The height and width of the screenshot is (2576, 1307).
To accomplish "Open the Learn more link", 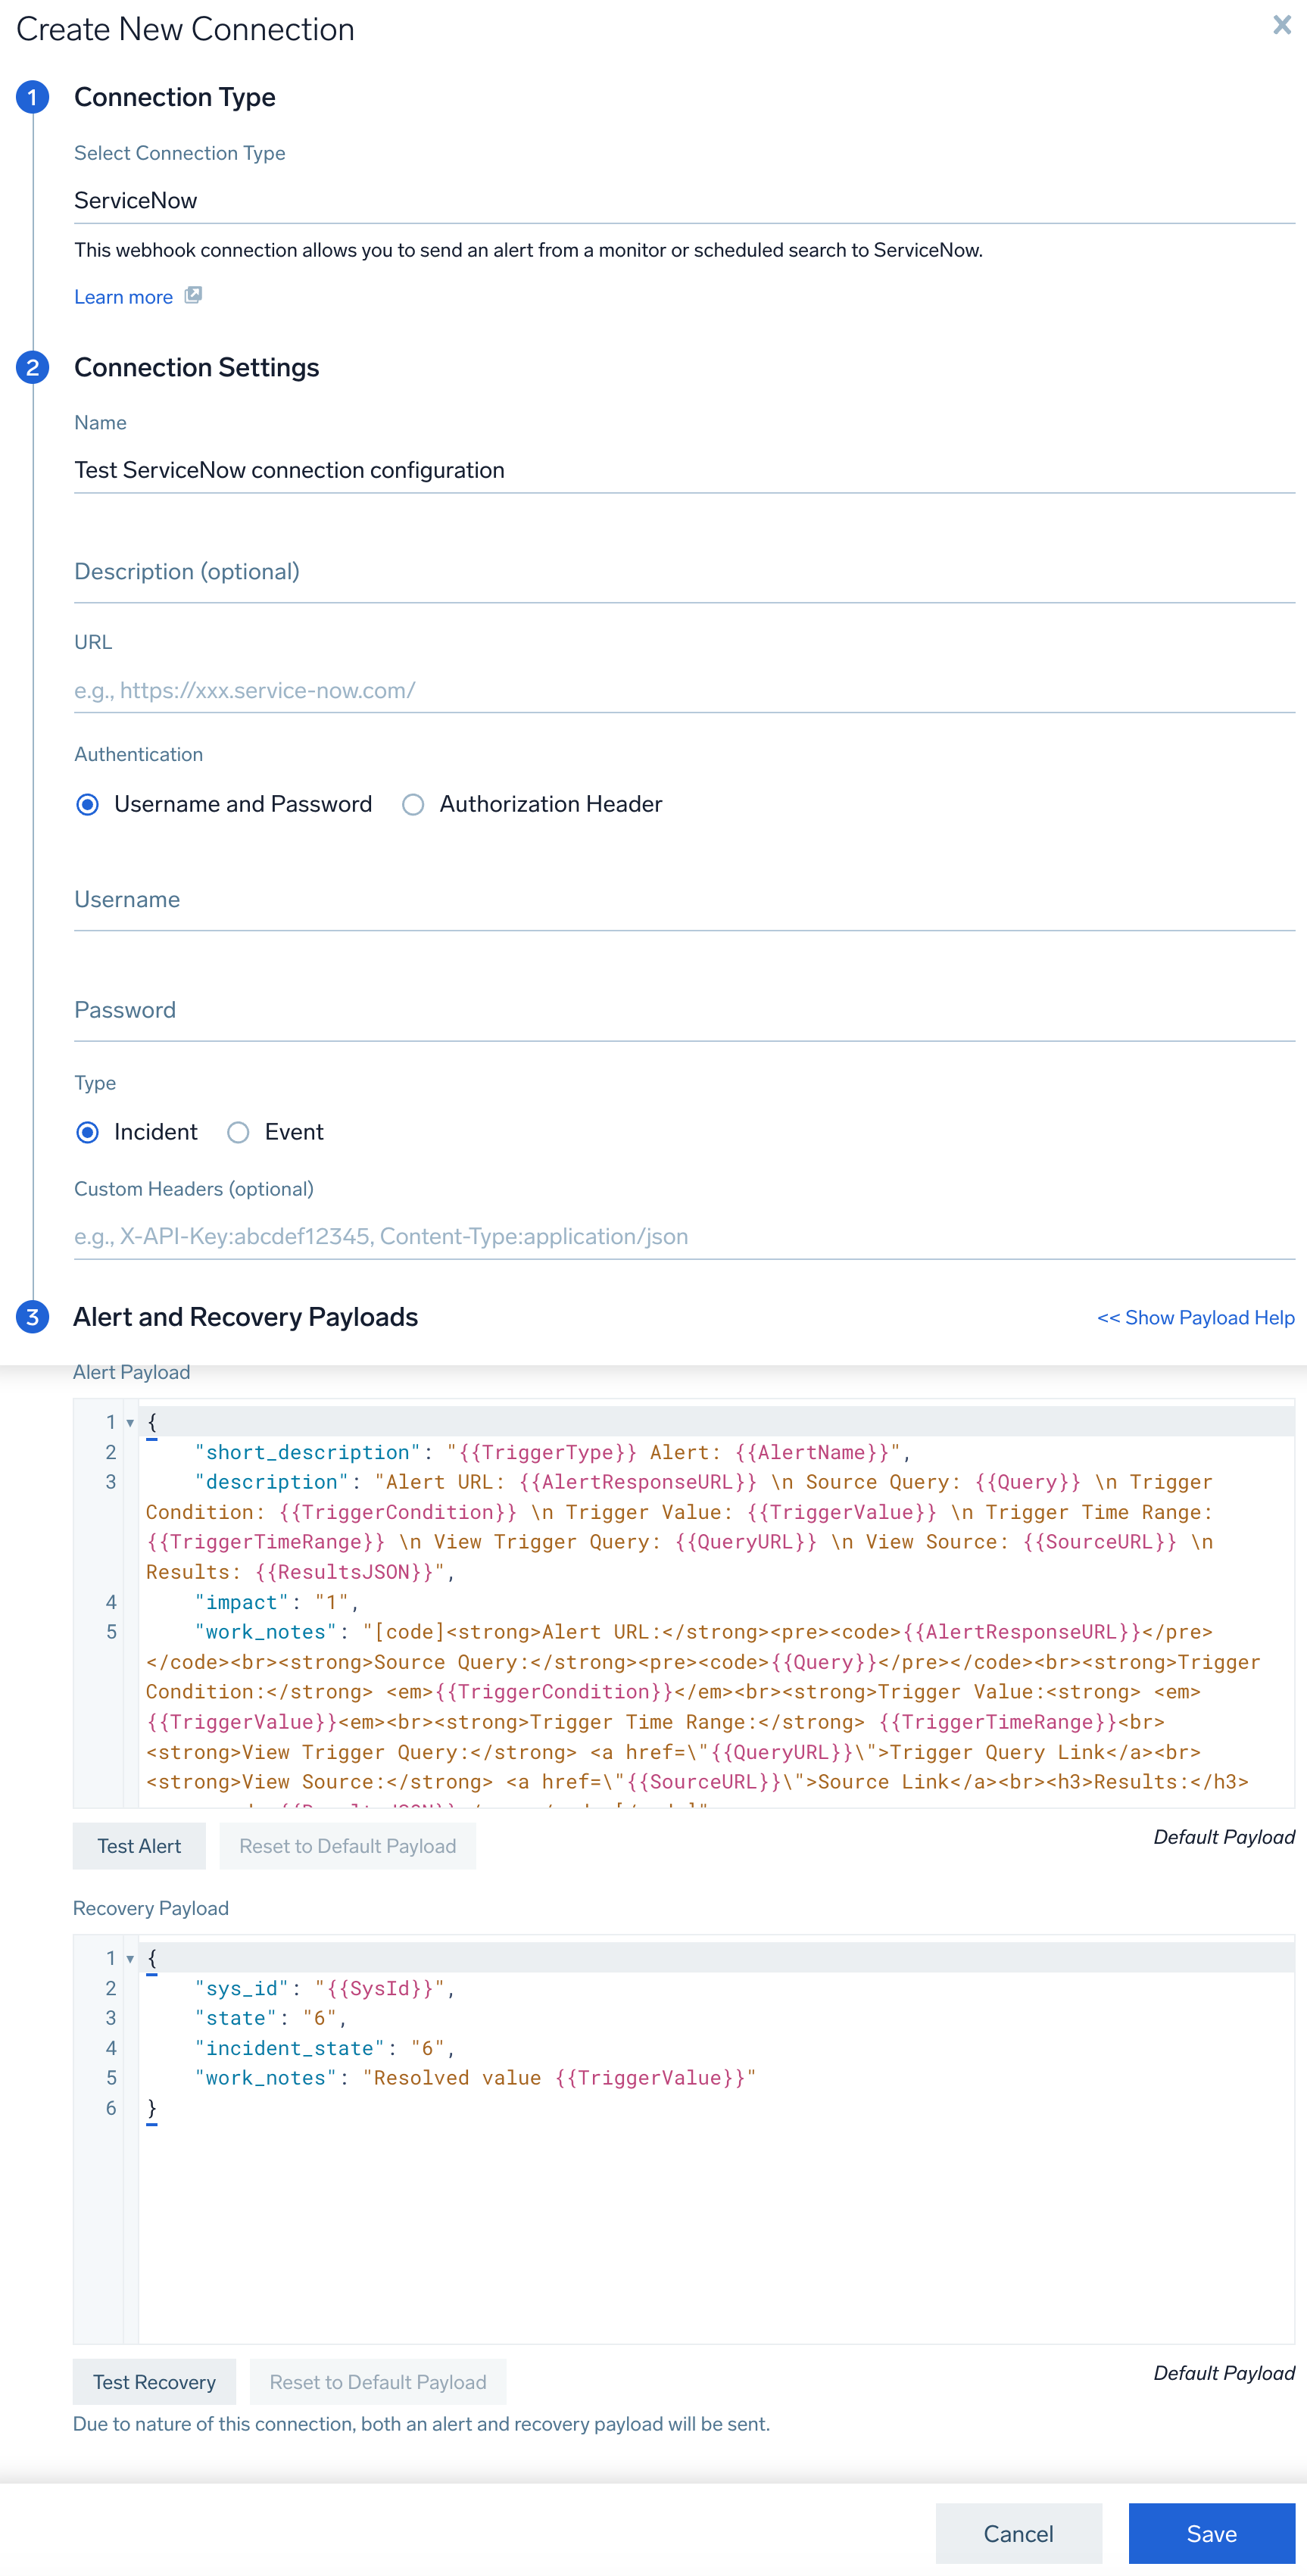I will click(123, 297).
